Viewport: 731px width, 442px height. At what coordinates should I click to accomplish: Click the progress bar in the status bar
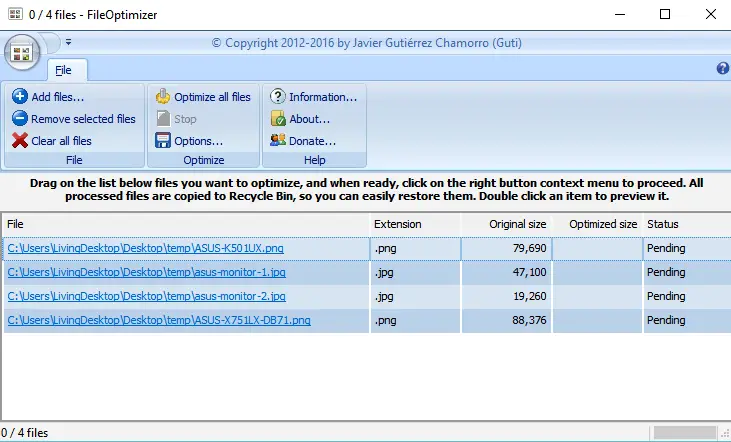[684, 433]
